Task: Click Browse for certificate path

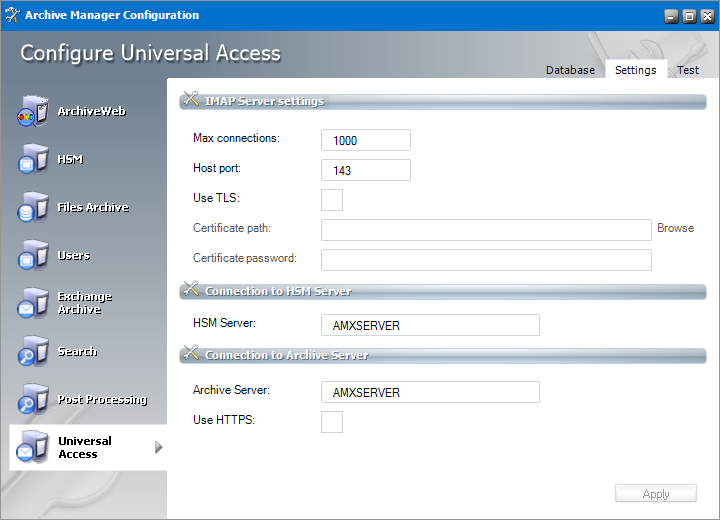Action: pyautogui.click(x=675, y=228)
